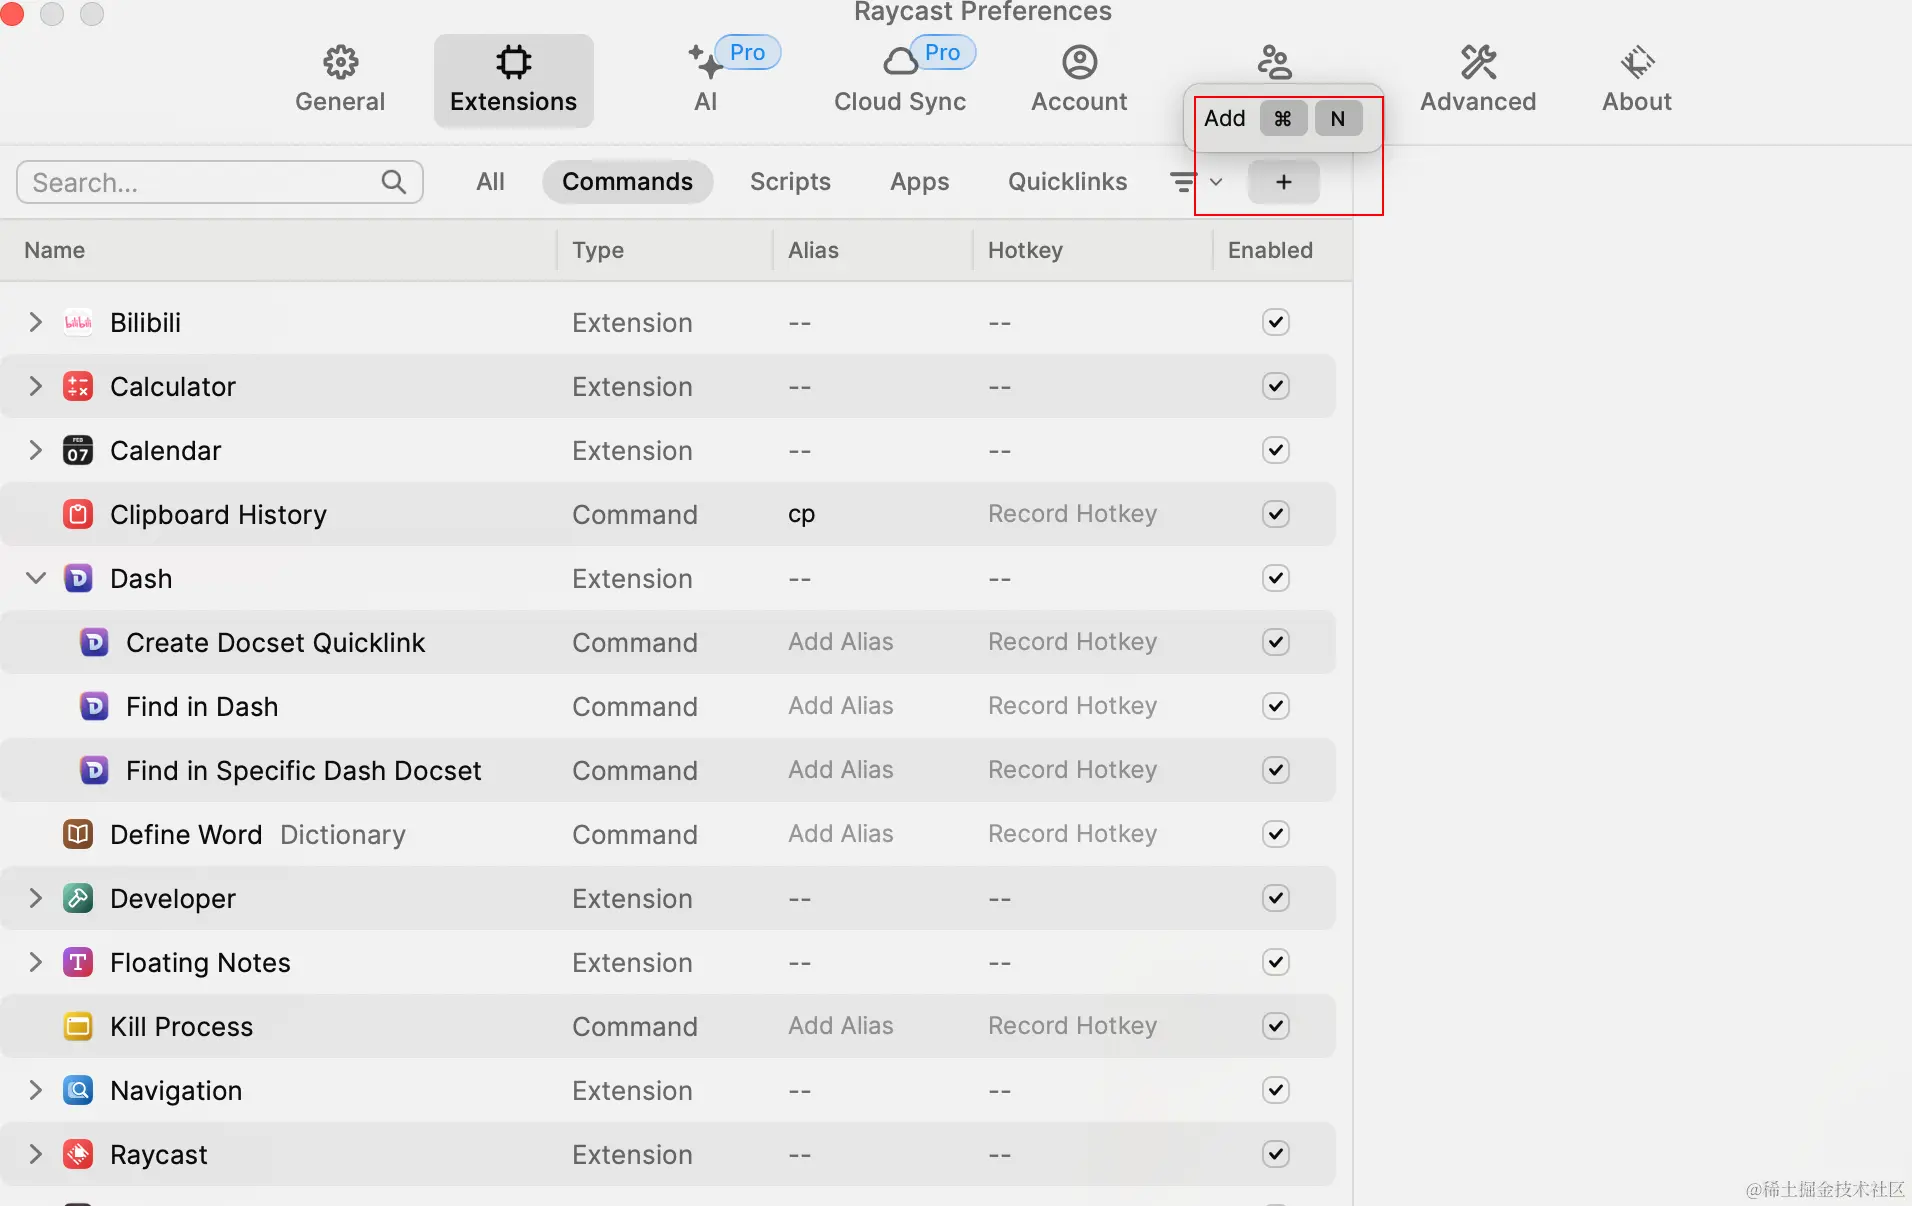
Task: Expand the Calculator extension row
Action: click(x=36, y=386)
